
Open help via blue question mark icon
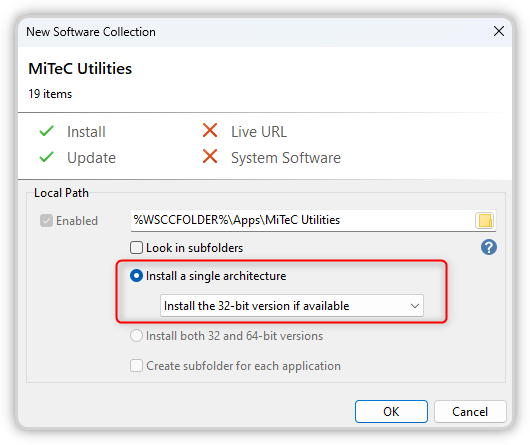coord(489,247)
